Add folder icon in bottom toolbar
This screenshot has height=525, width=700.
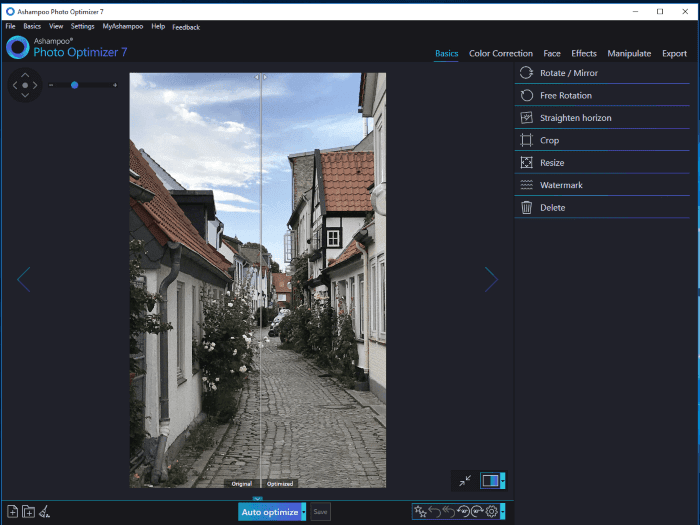tap(28, 512)
